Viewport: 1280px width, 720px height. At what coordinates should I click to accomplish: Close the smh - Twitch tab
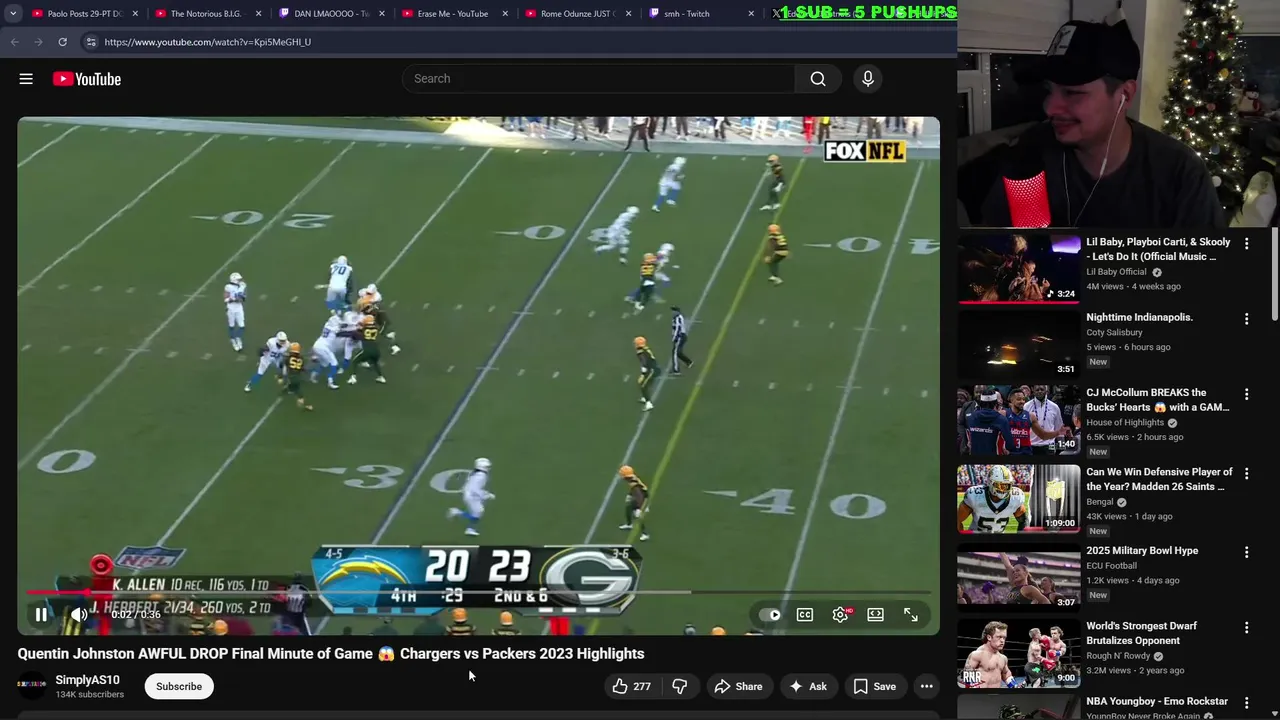point(751,14)
